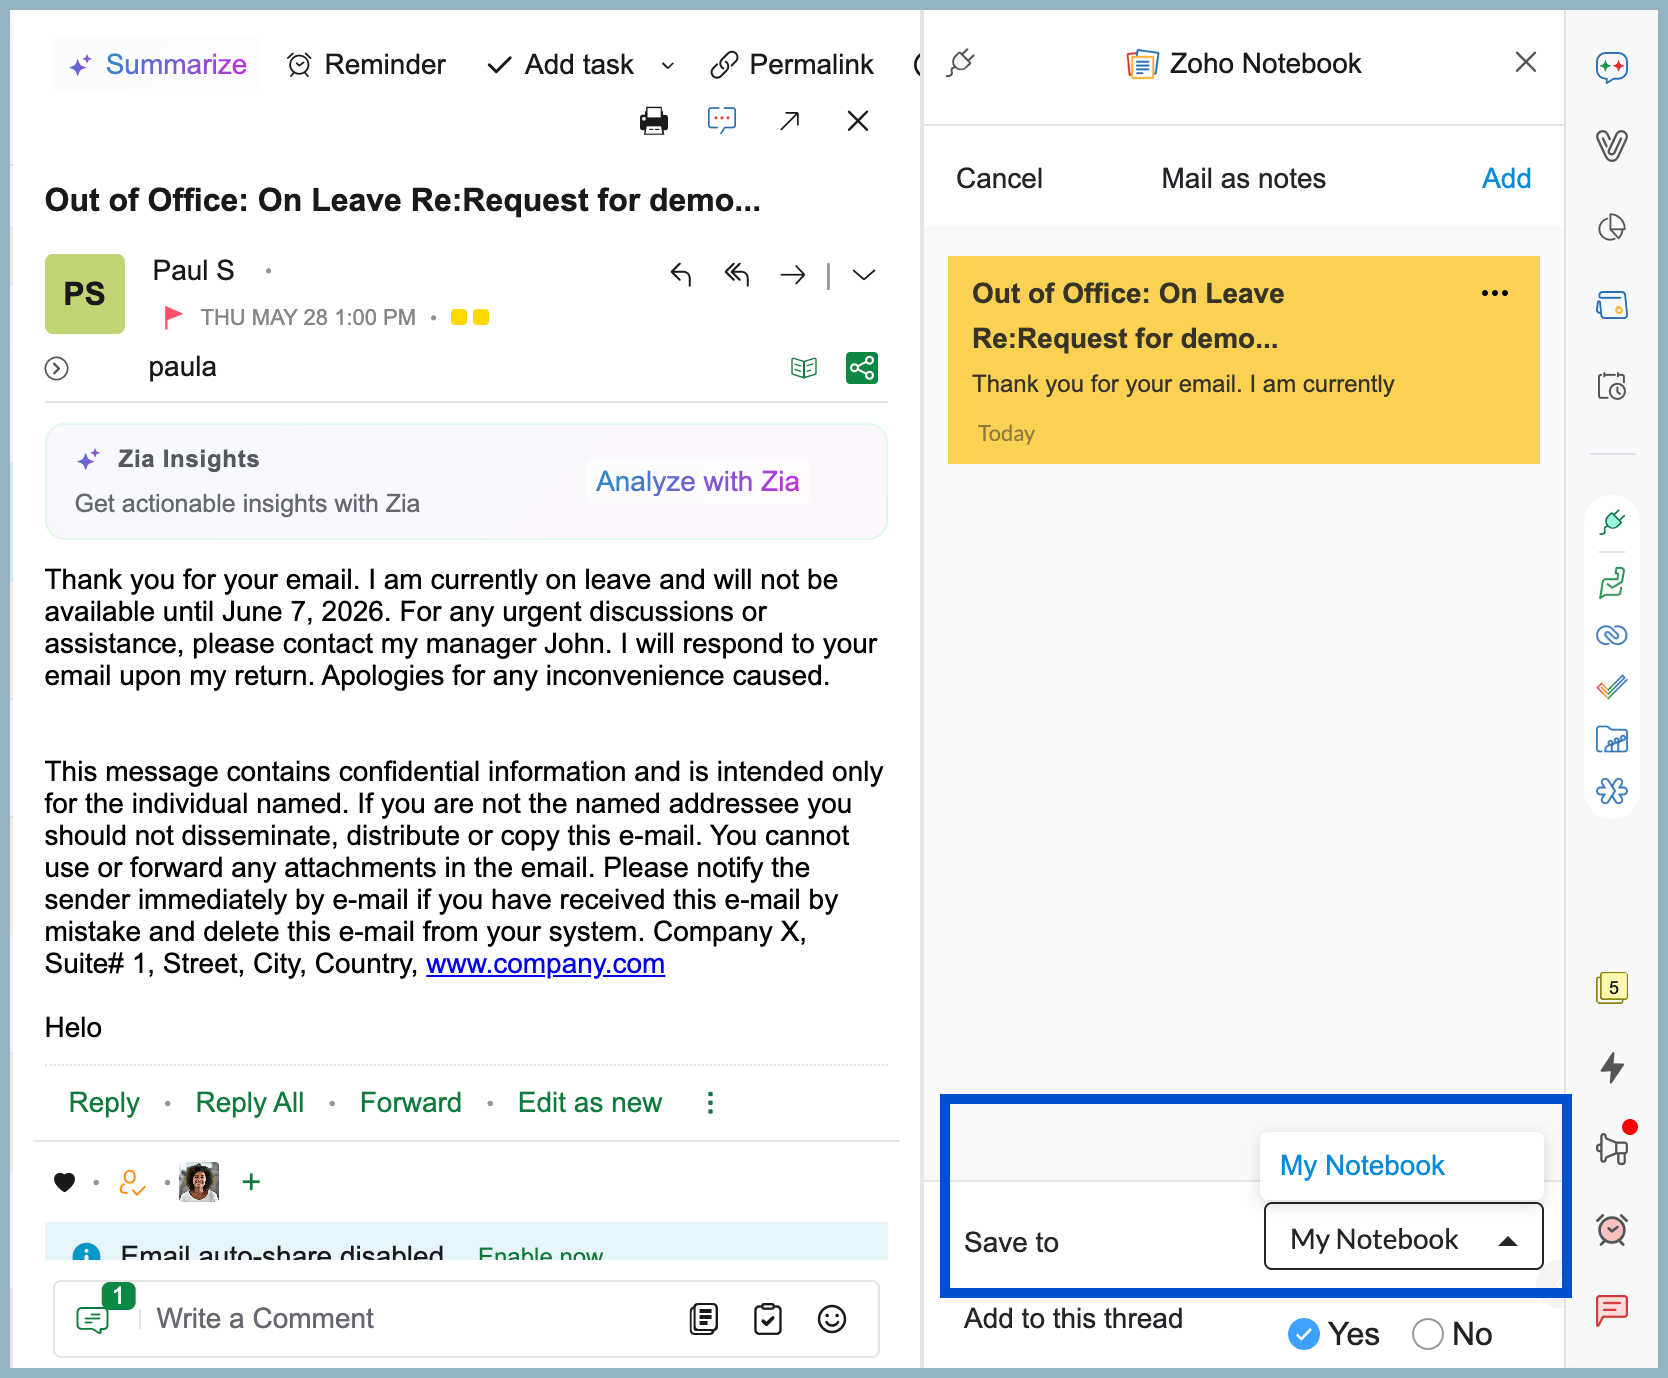Print the email with the printer icon
This screenshot has height=1378, width=1668.
tap(654, 121)
